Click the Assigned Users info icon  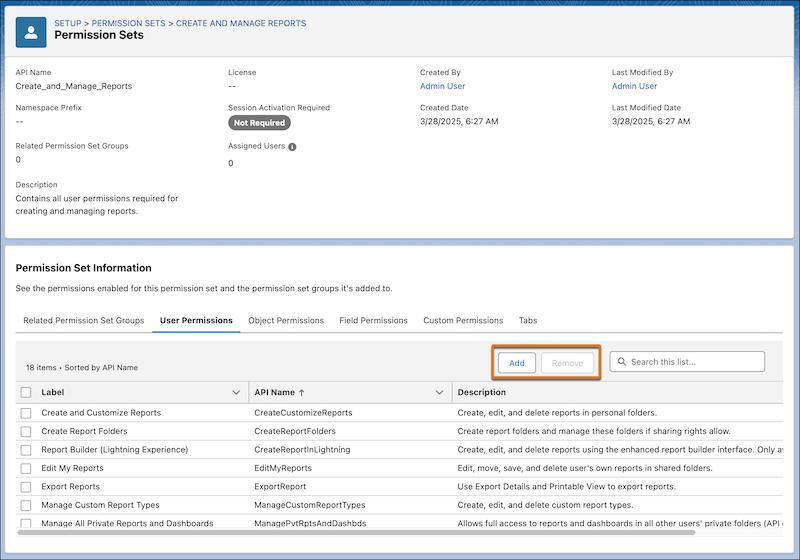(292, 146)
